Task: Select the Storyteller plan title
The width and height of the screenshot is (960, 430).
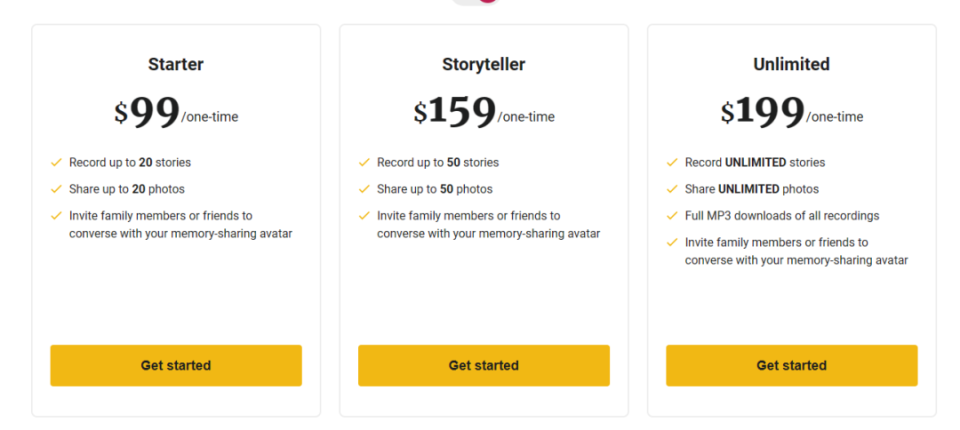Action: click(x=484, y=64)
